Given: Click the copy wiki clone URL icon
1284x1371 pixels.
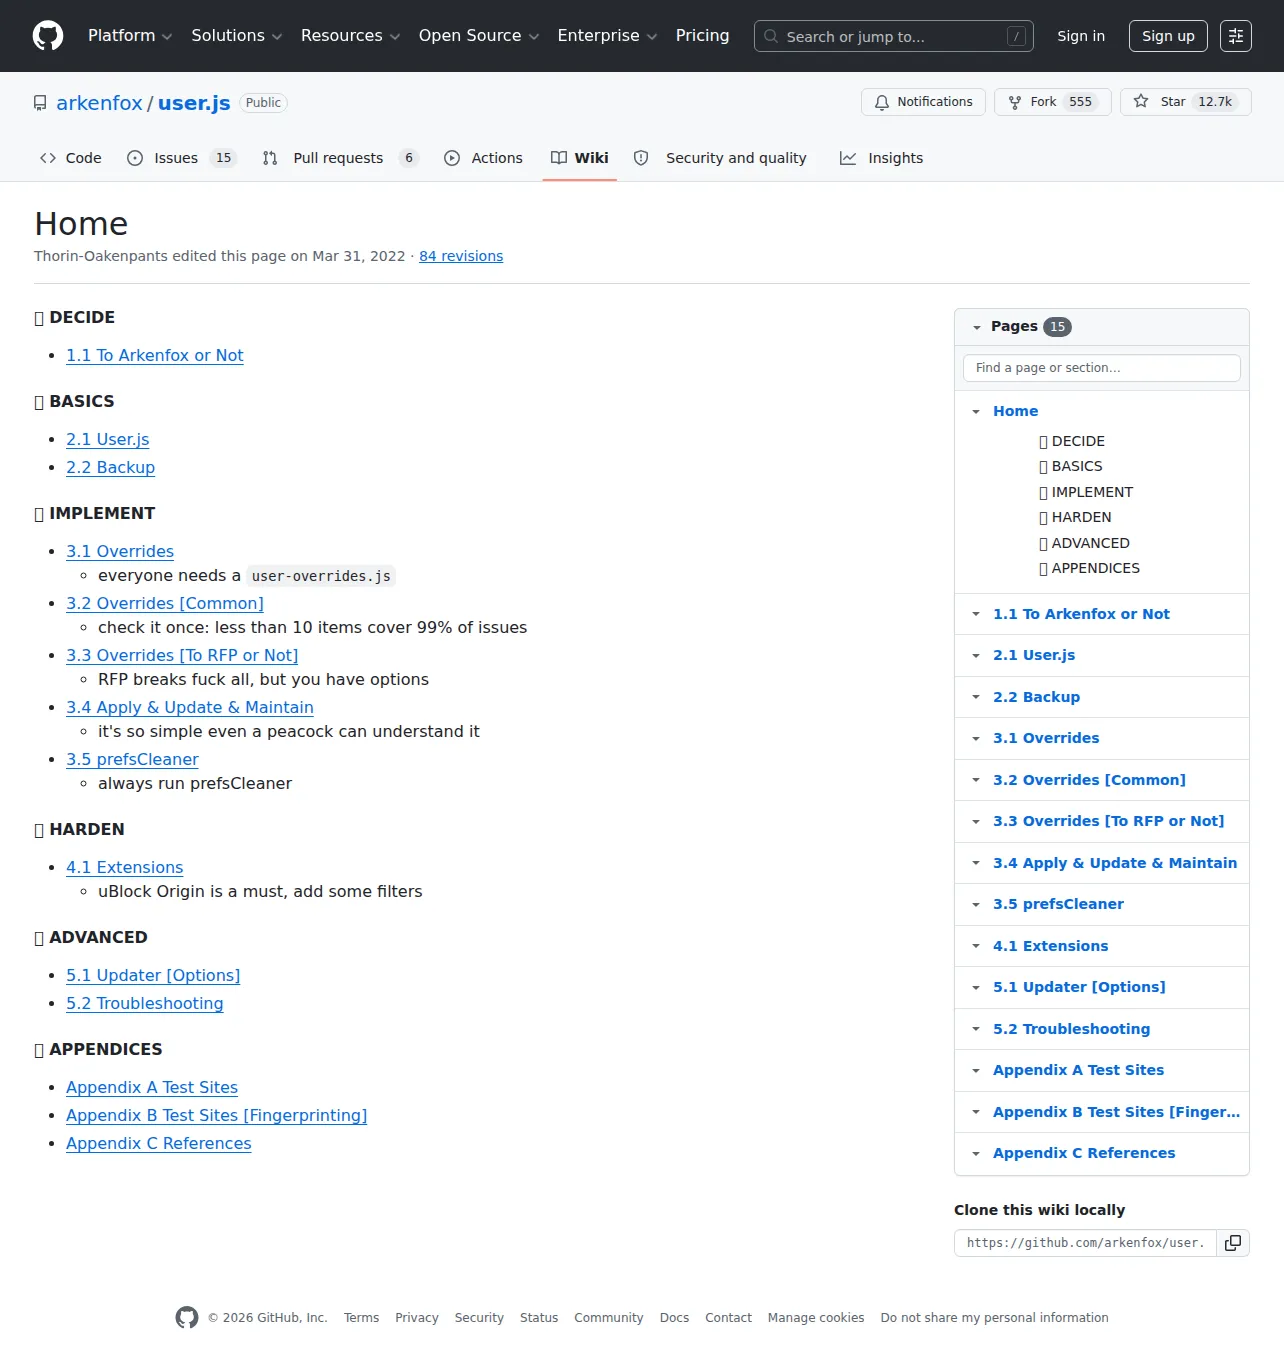Looking at the screenshot, I should click(1233, 1243).
